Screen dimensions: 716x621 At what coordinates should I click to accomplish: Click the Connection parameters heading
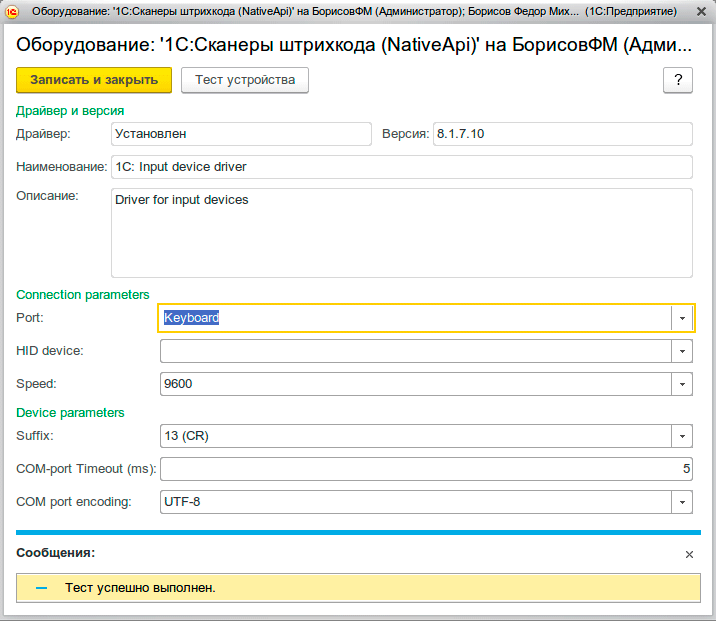[83, 295]
